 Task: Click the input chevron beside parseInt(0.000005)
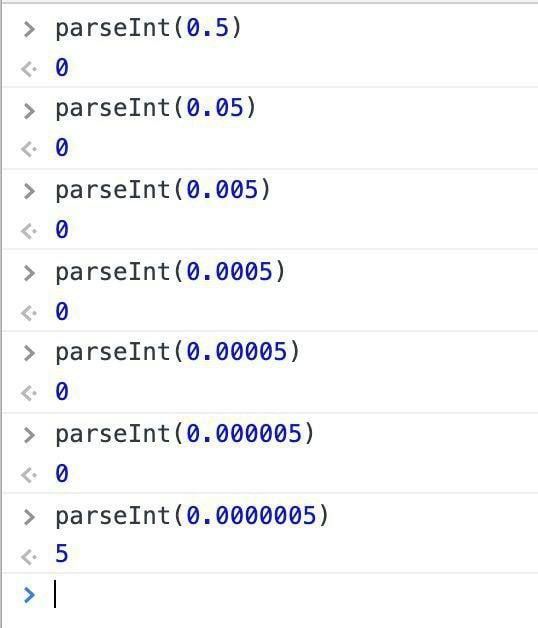tap(29, 435)
